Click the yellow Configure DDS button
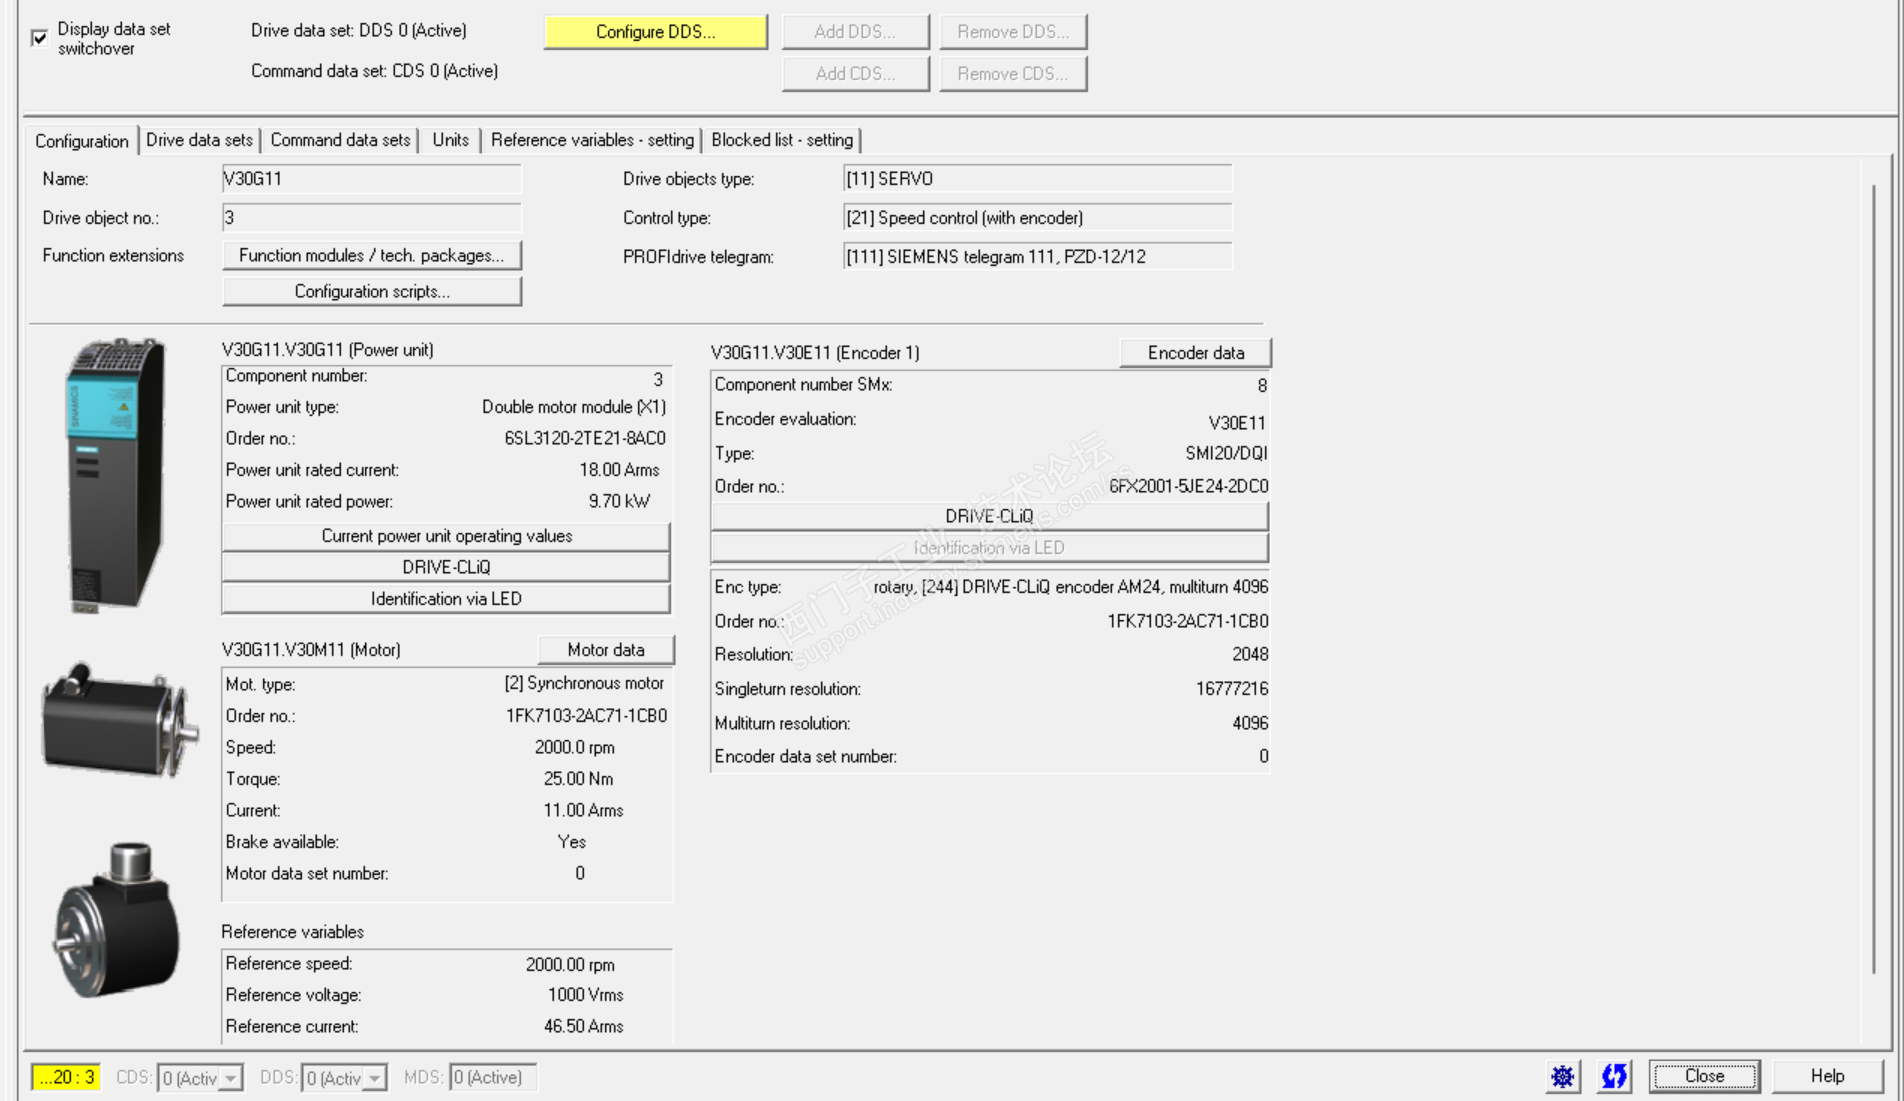1904x1101 pixels. click(x=656, y=32)
